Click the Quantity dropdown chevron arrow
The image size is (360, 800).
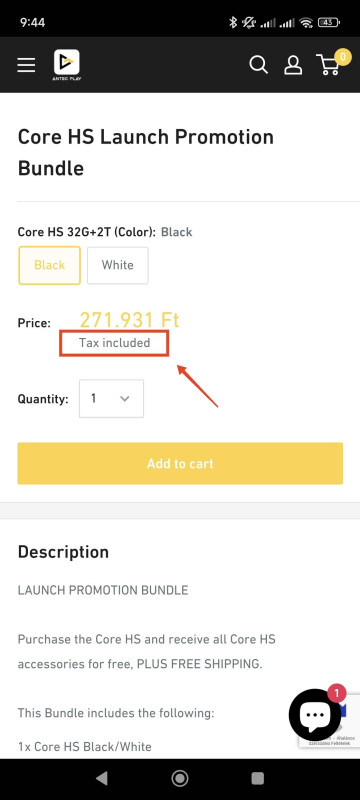coord(124,399)
